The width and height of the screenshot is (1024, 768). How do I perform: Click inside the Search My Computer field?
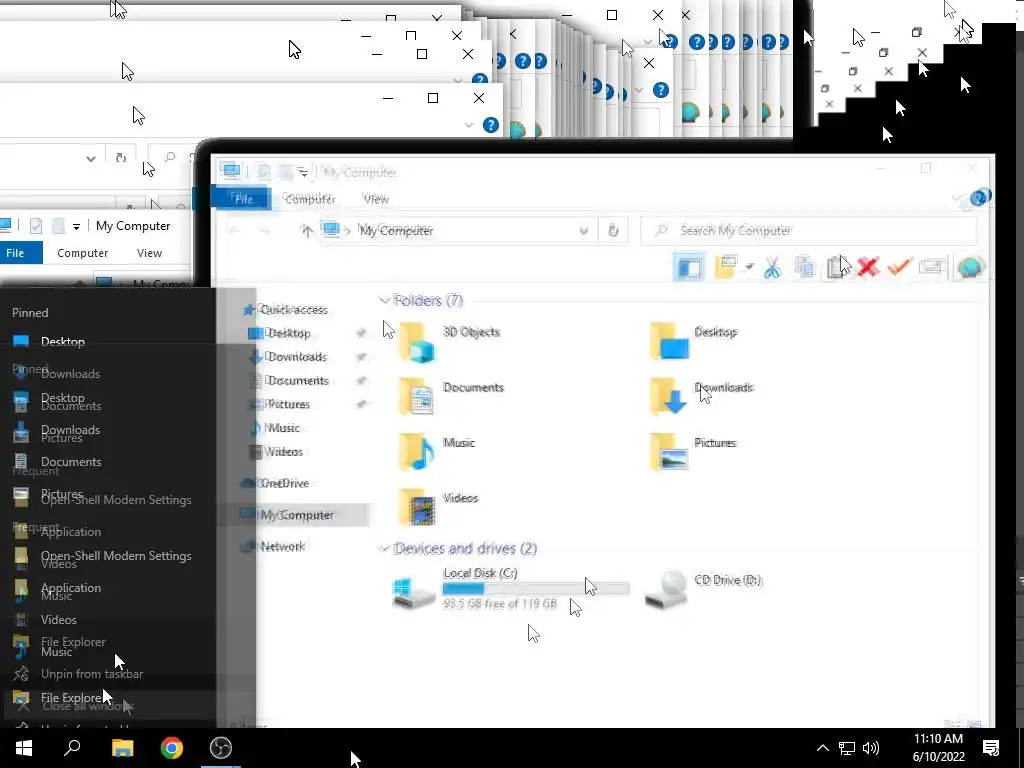808,230
